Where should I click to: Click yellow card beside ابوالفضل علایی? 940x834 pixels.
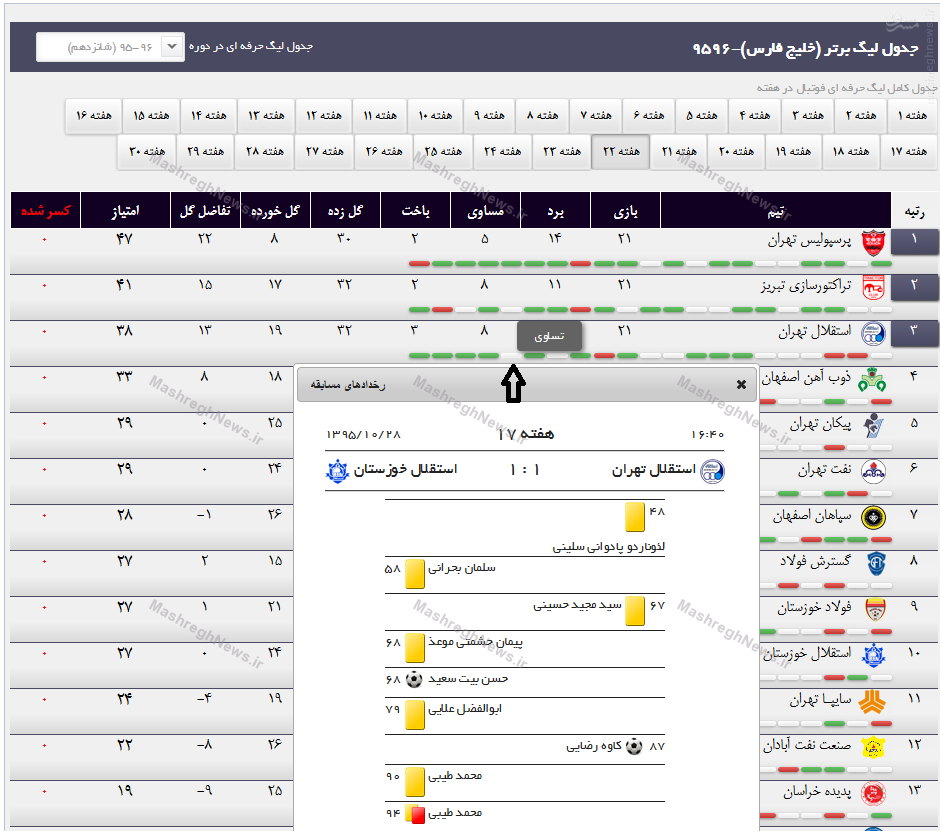415,715
